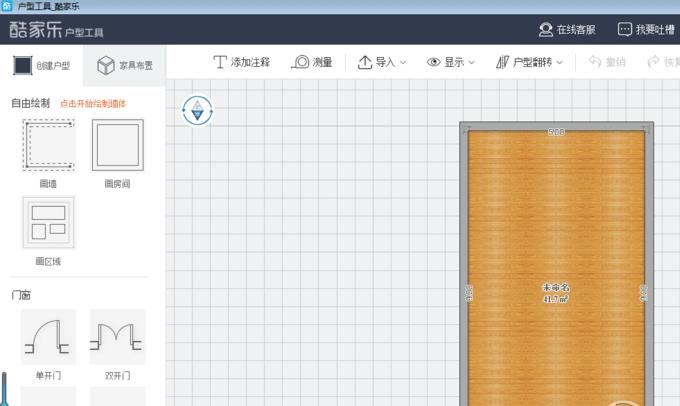Switch to the 家具布置 tab

coord(124,65)
